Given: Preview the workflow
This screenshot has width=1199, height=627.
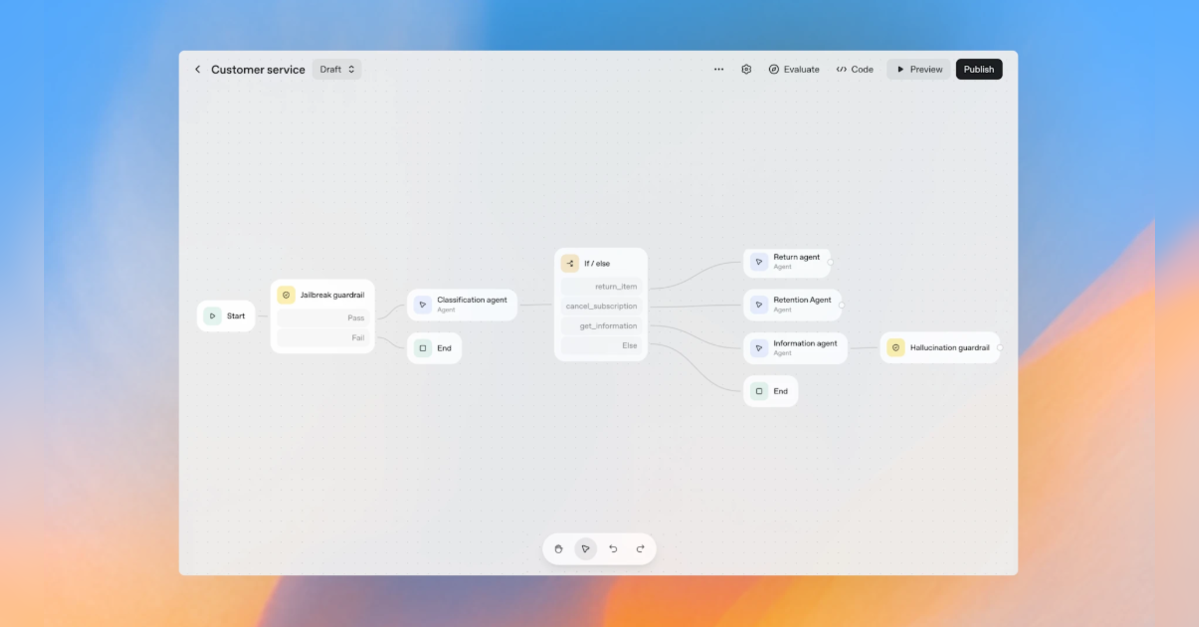Looking at the screenshot, I should pos(917,69).
